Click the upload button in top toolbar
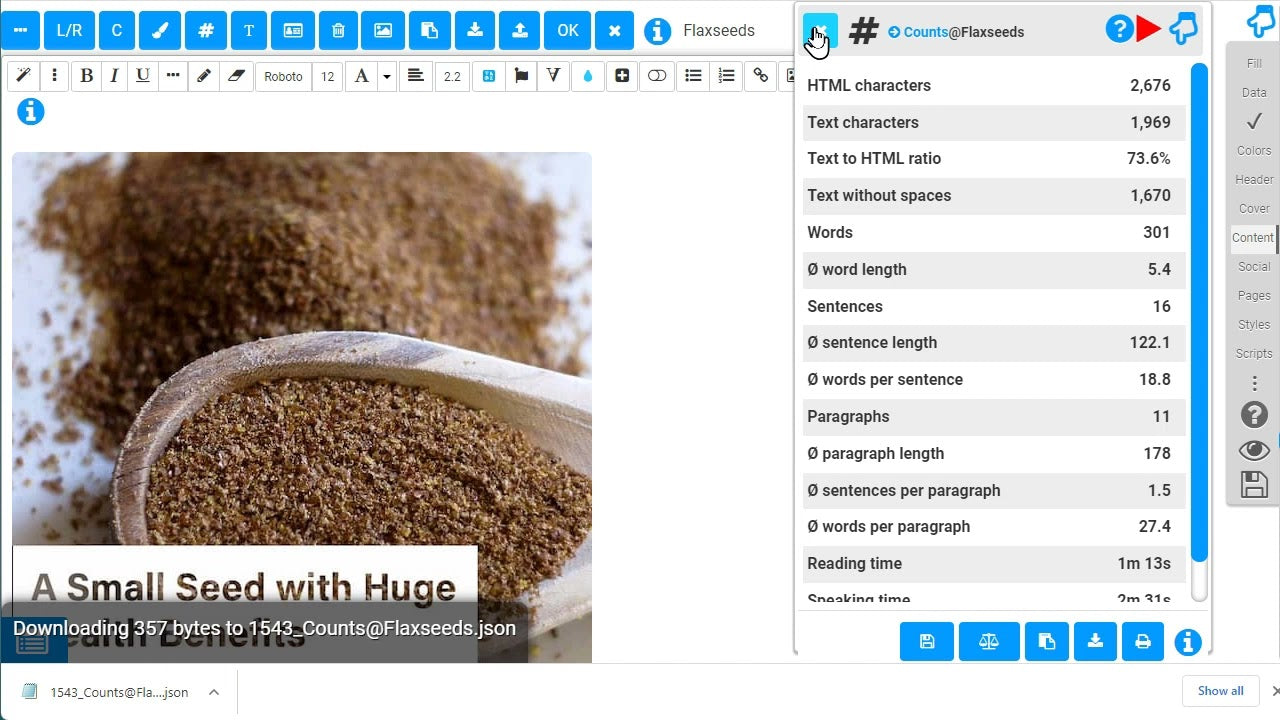Screen dimensions: 1280x720 [x=520, y=30]
